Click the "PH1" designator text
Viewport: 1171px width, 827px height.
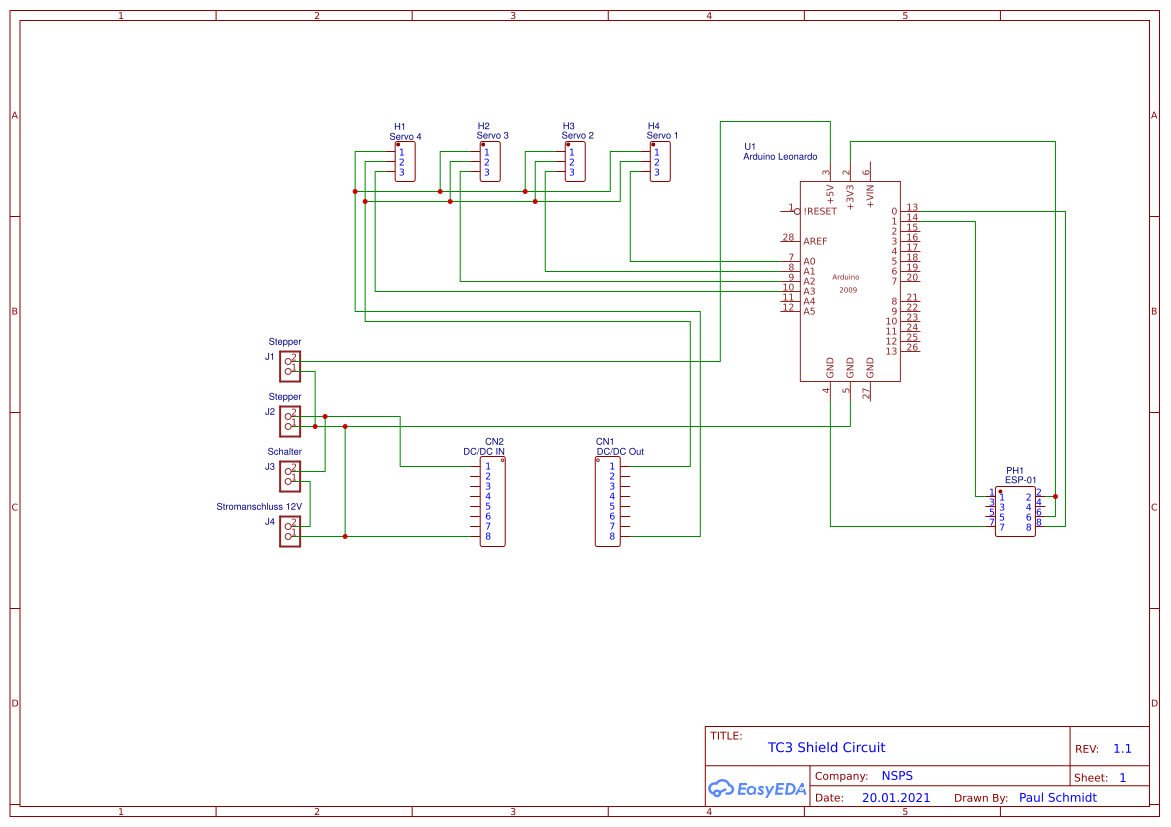(1014, 471)
